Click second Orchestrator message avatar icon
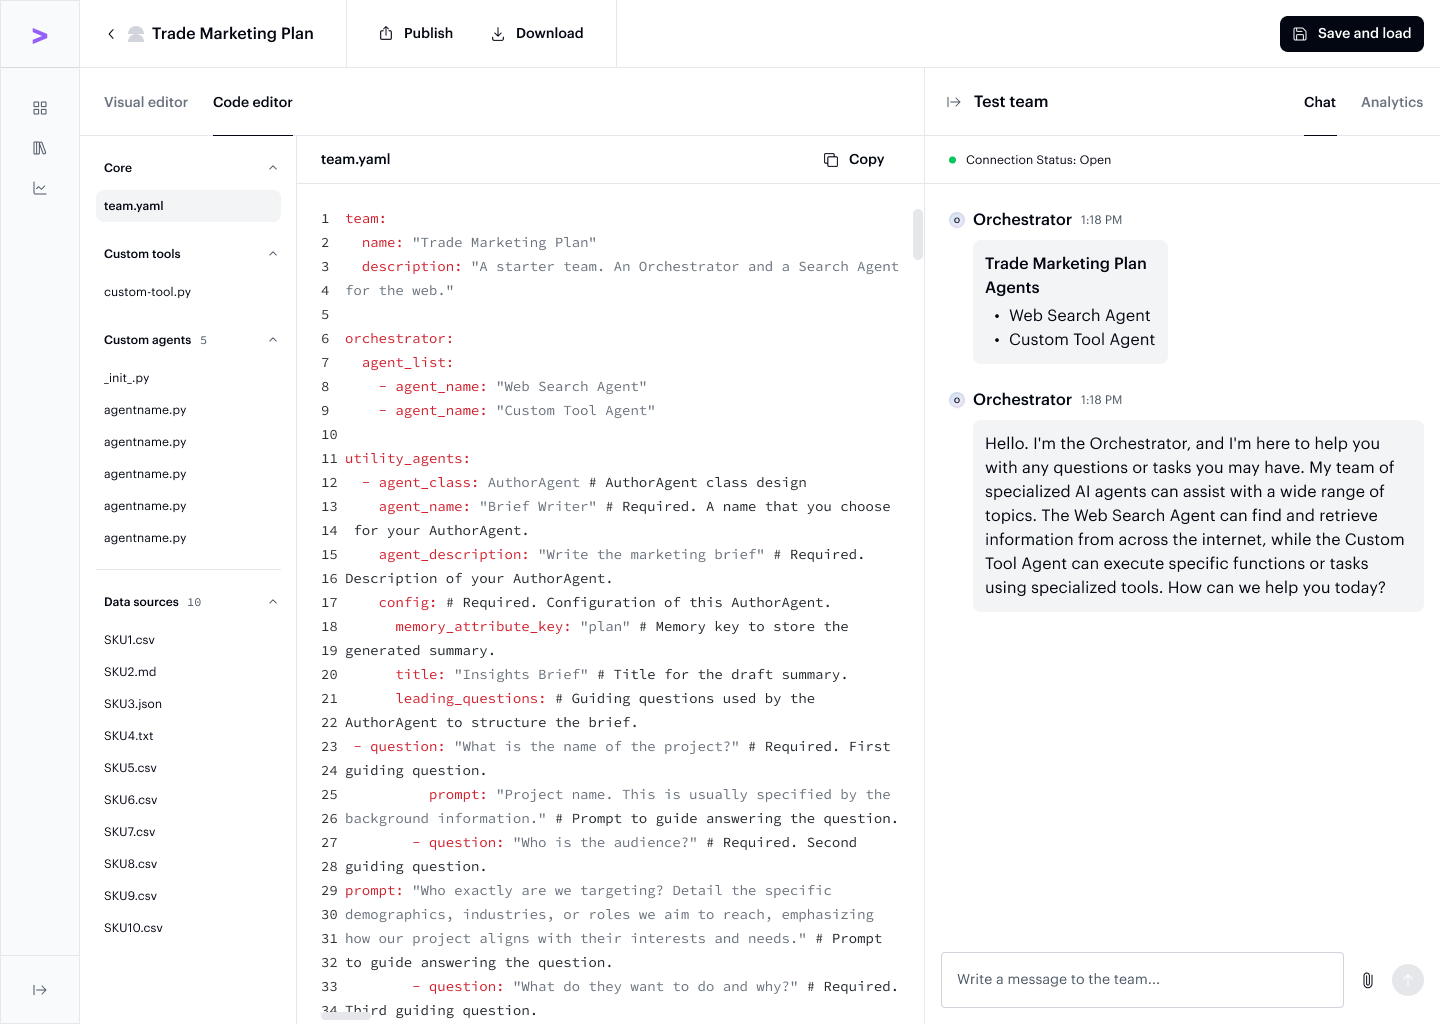 957,400
